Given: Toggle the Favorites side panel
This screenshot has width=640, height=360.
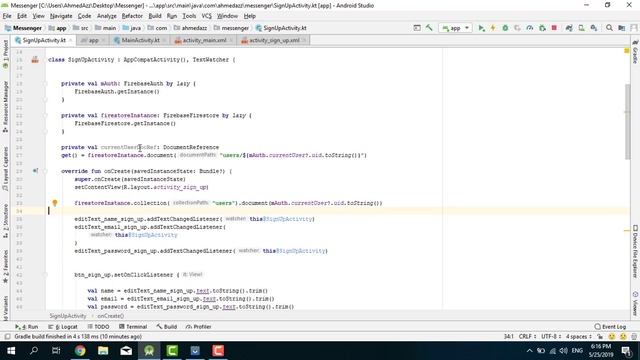Looking at the screenshot, I should pyautogui.click(x=5, y=267).
